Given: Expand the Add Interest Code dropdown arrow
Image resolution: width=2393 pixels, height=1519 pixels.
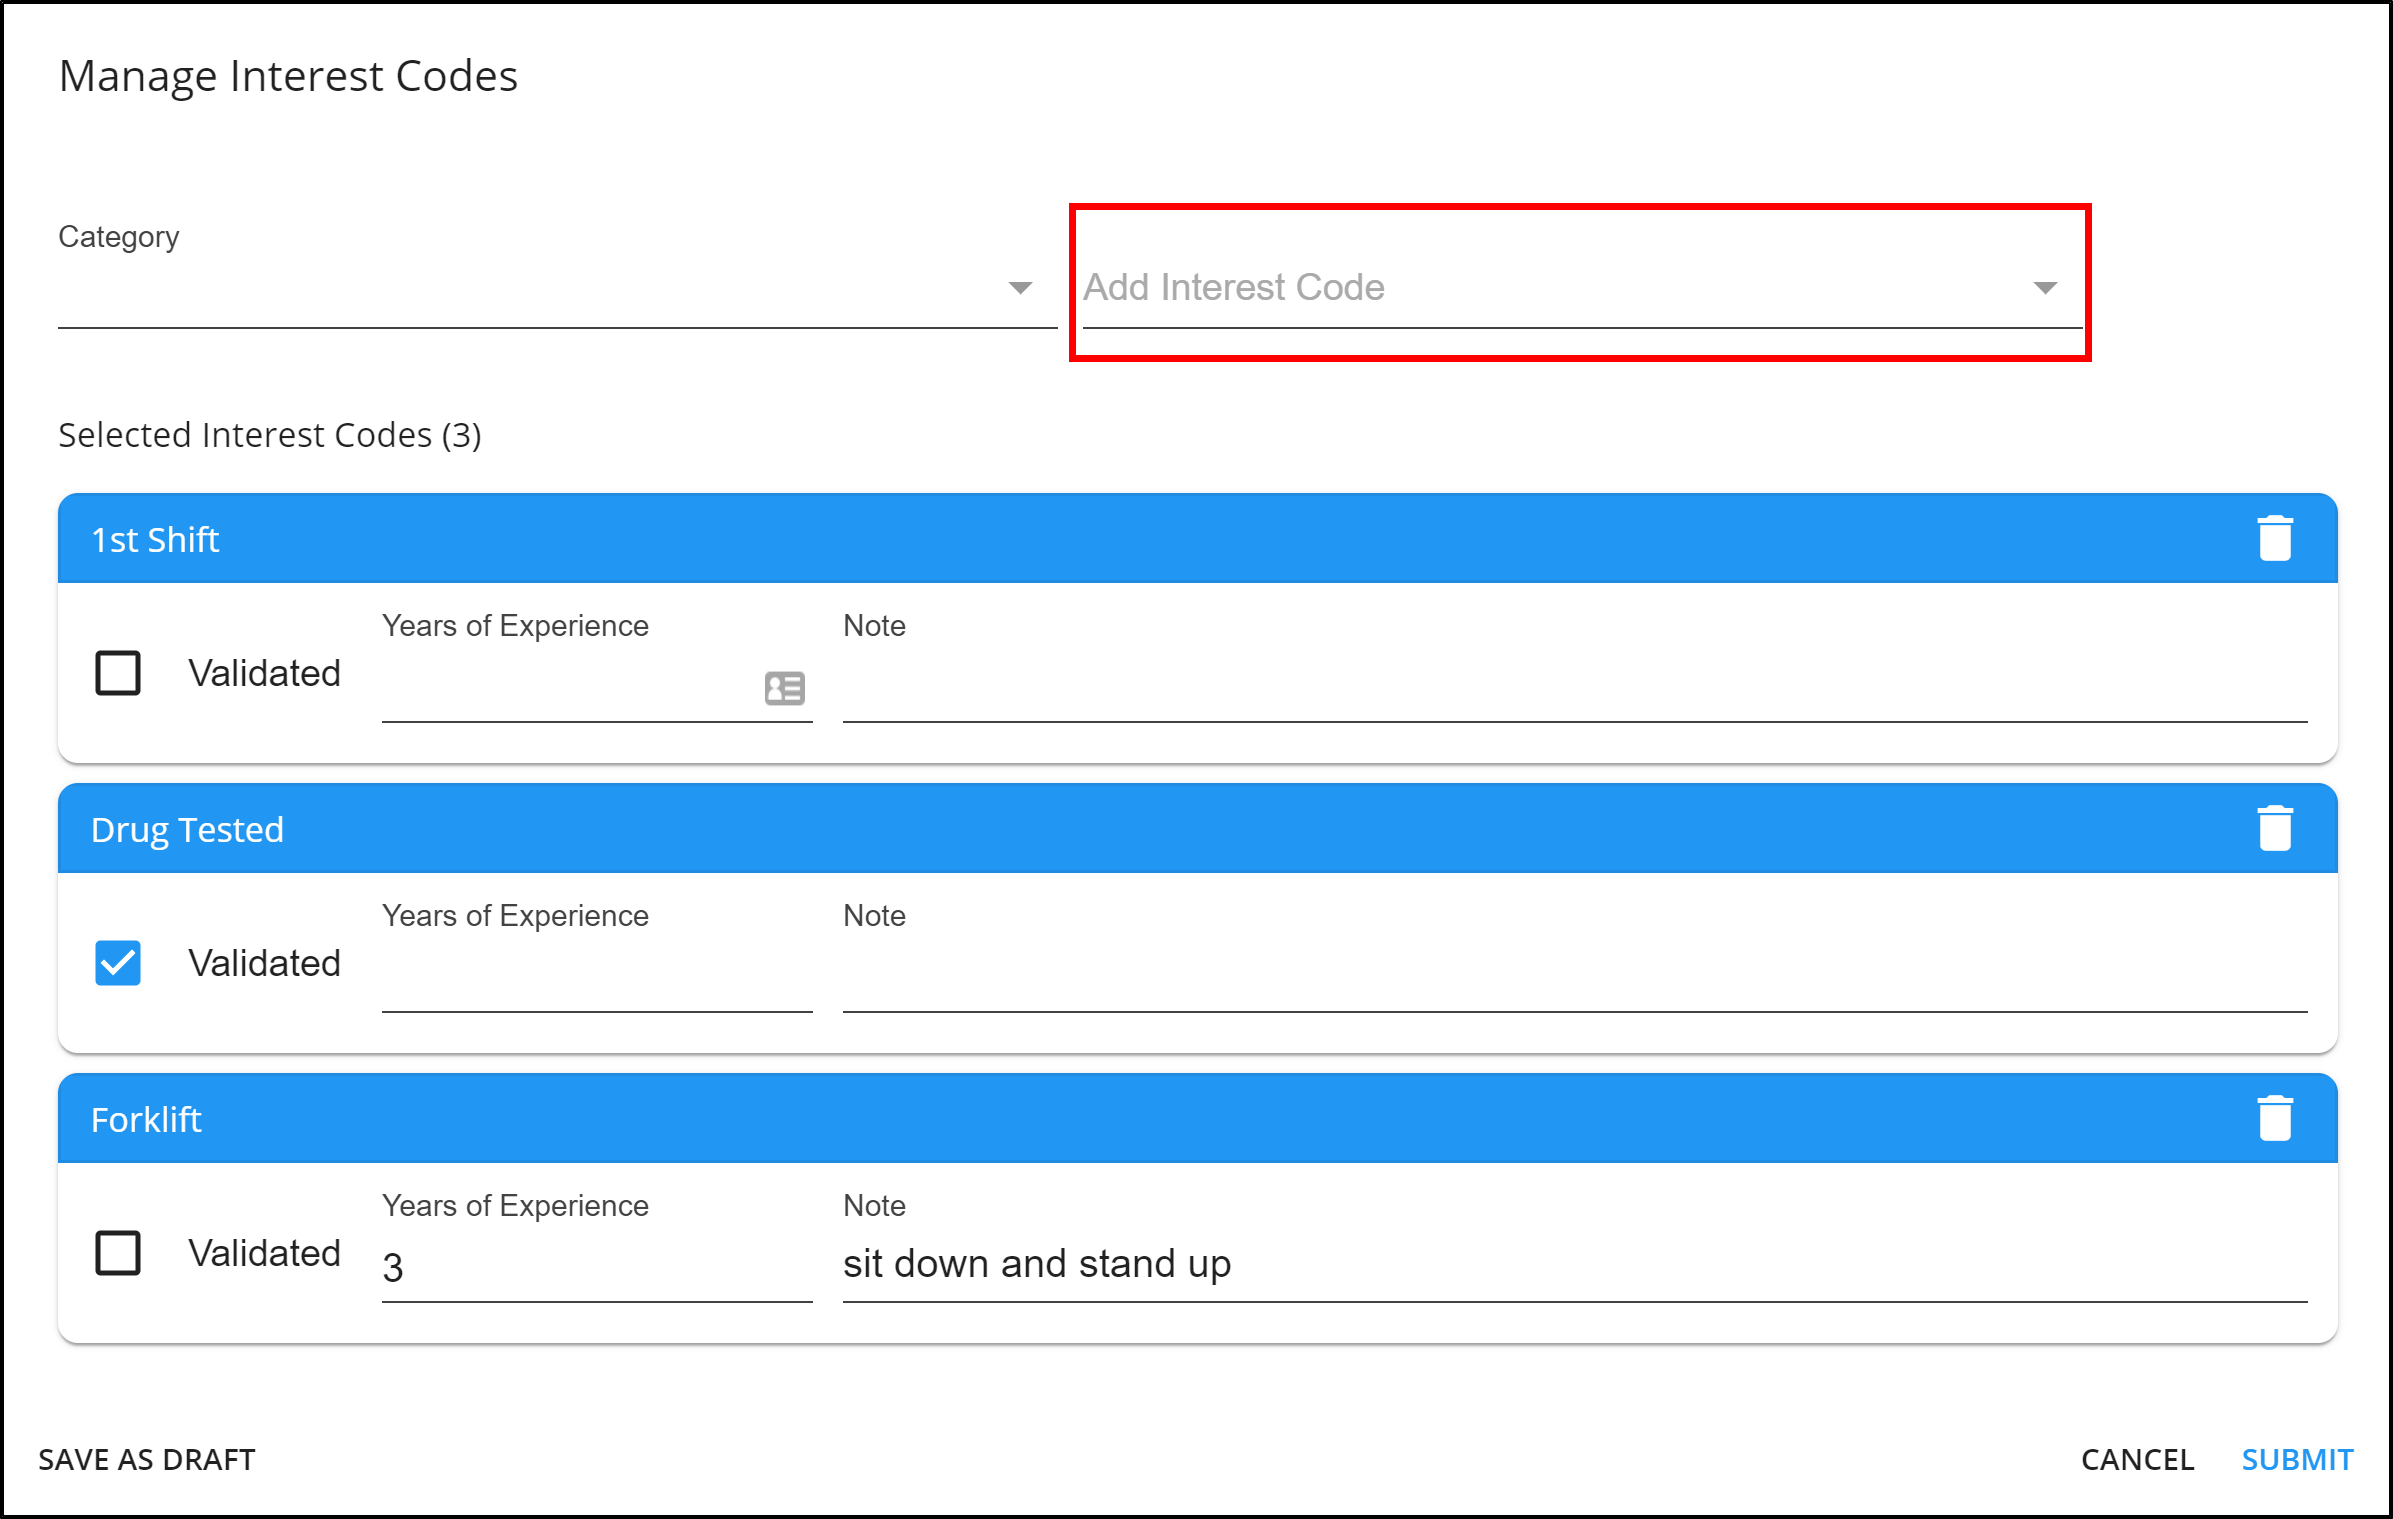Looking at the screenshot, I should tap(2045, 289).
